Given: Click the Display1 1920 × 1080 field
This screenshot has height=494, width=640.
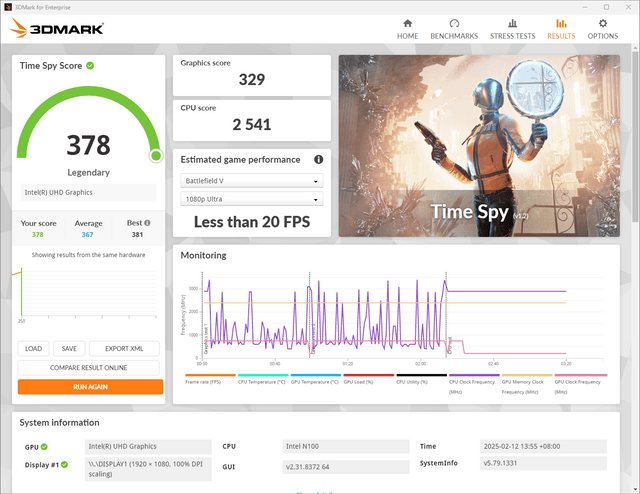Looking at the screenshot, I should click(x=148, y=469).
